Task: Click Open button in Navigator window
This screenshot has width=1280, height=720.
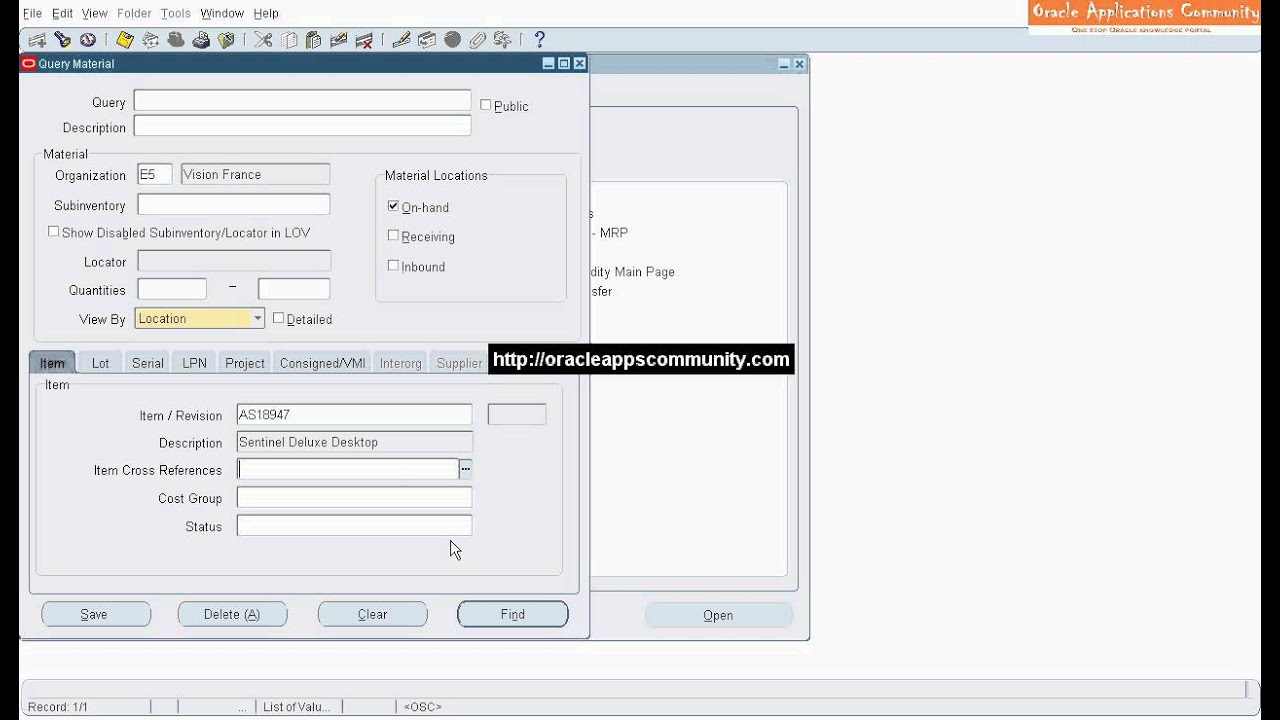Action: coord(718,615)
